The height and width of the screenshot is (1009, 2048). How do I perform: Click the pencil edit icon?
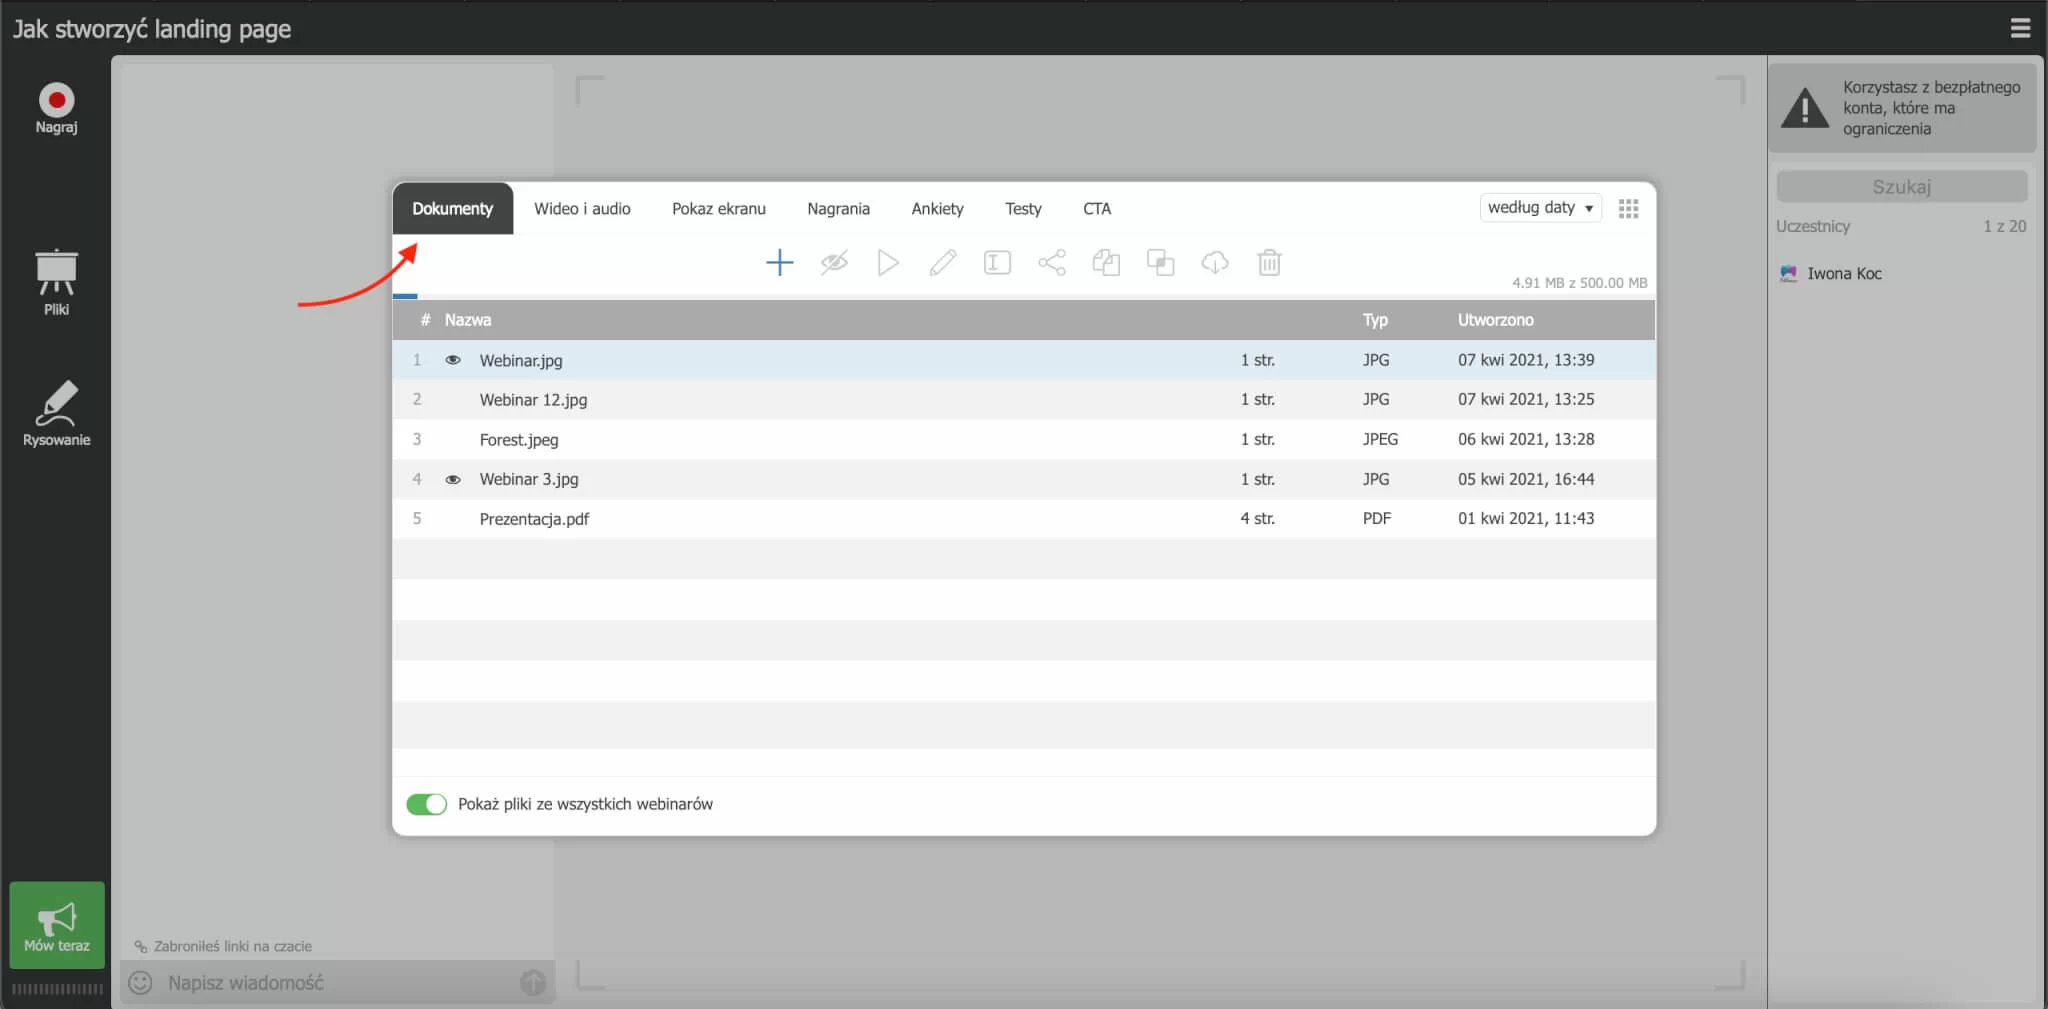[x=942, y=263]
